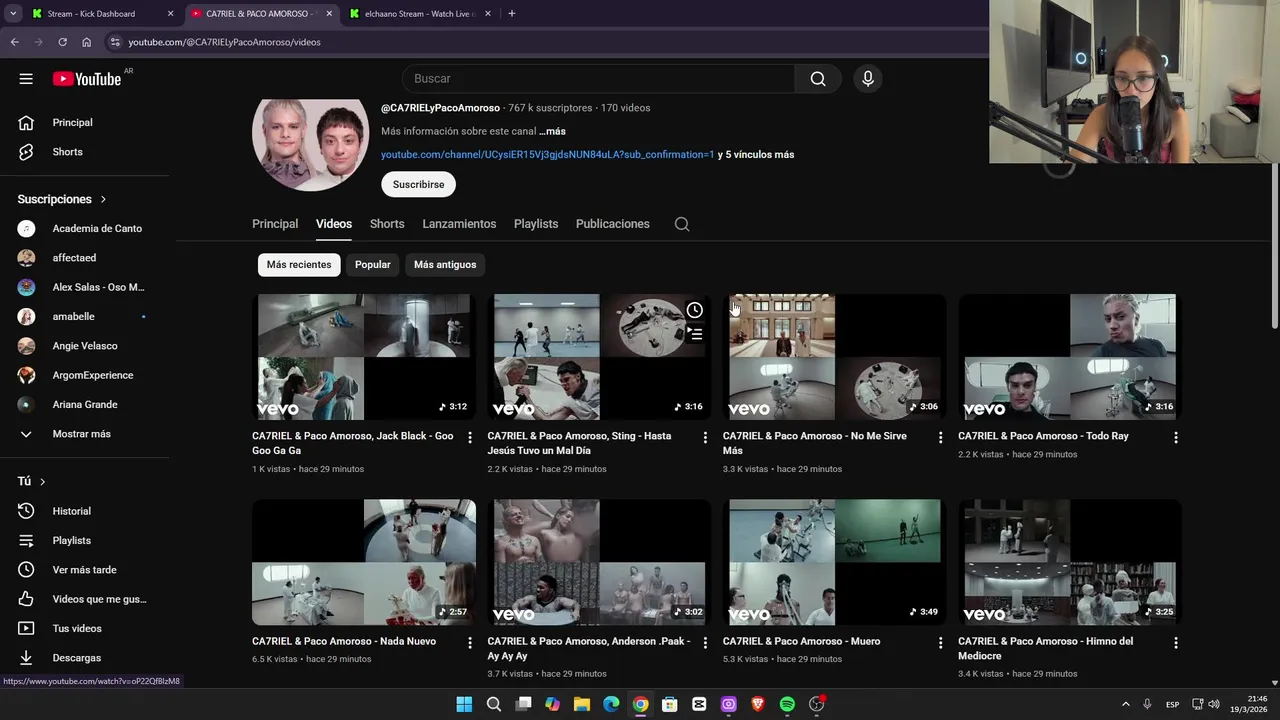Screen dimensions: 1280x720
Task: Open Spotify from the taskbar
Action: click(x=787, y=704)
